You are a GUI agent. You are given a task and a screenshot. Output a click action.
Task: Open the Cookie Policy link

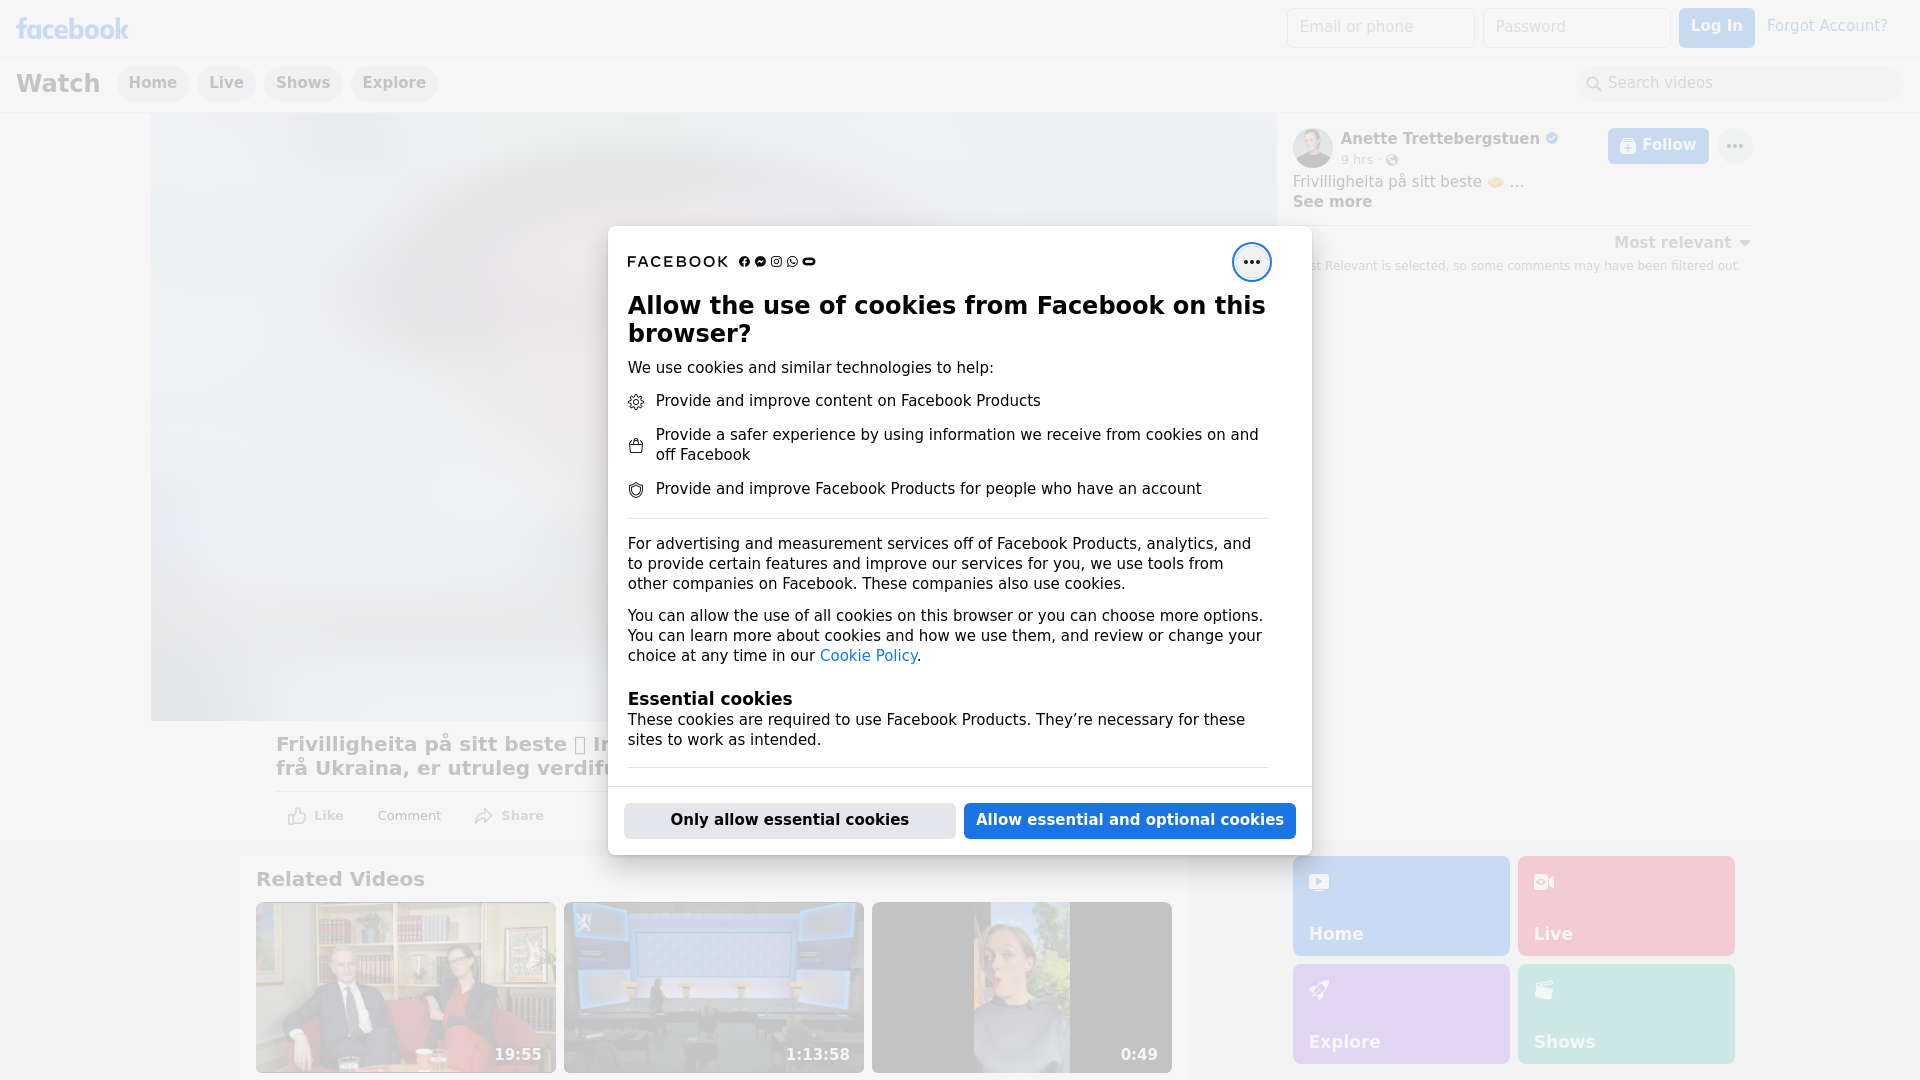coord(867,656)
